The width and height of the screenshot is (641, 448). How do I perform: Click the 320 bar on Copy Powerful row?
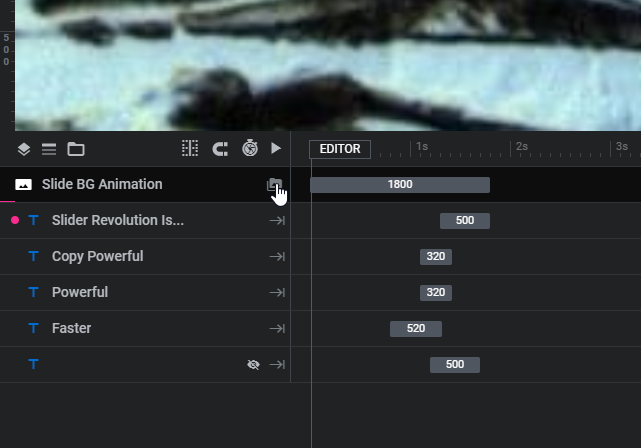click(x=436, y=257)
